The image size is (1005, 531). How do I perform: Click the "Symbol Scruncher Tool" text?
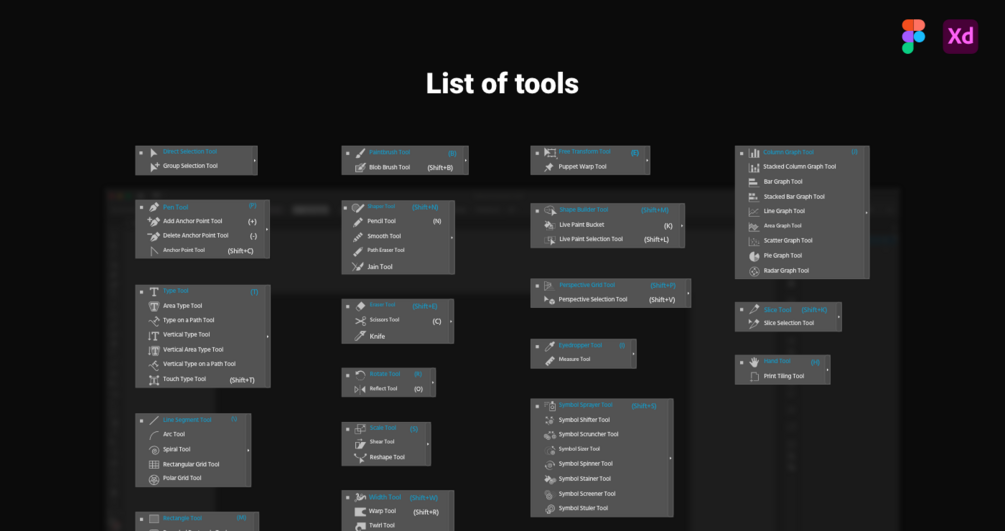[588, 435]
